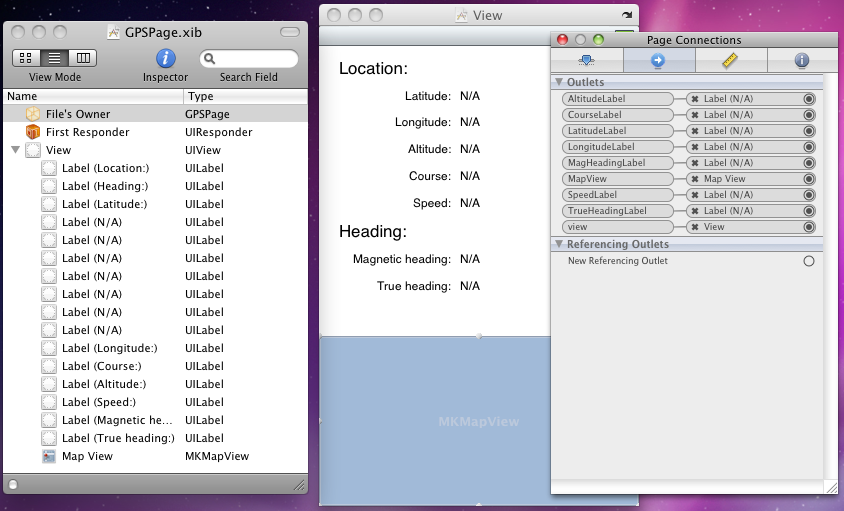This screenshot has width=844, height=511.
Task: Disconnect the MapView outlet with its x
Action: (x=695, y=179)
